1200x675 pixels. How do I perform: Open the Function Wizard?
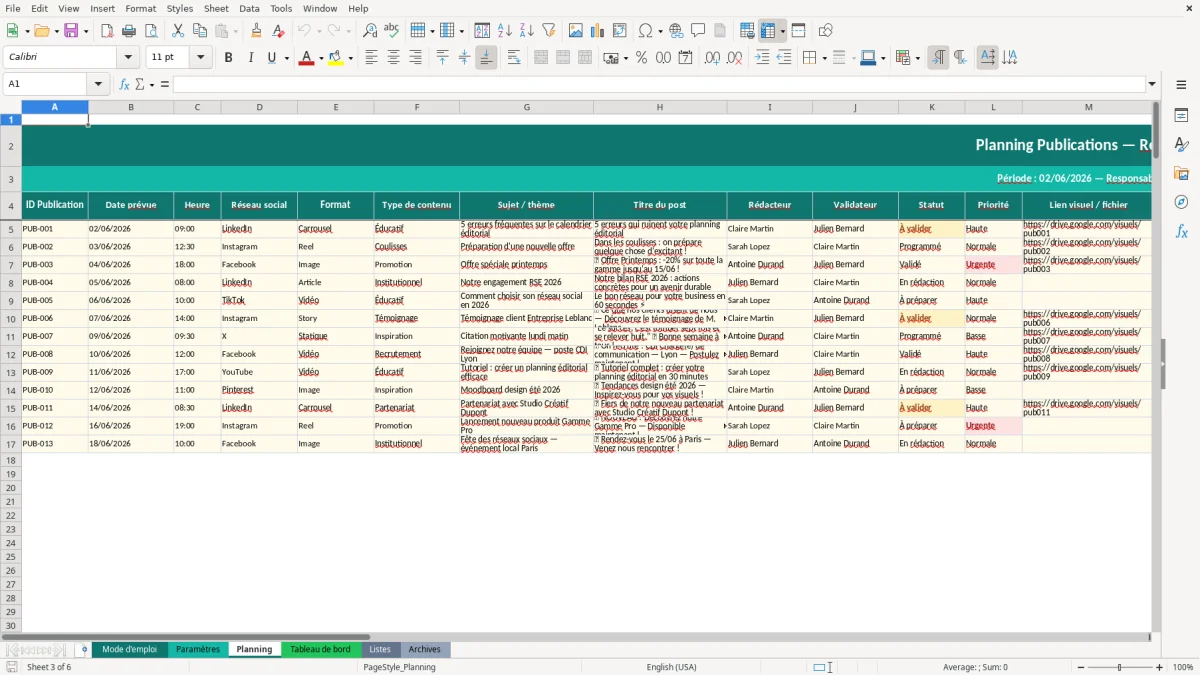tap(124, 84)
